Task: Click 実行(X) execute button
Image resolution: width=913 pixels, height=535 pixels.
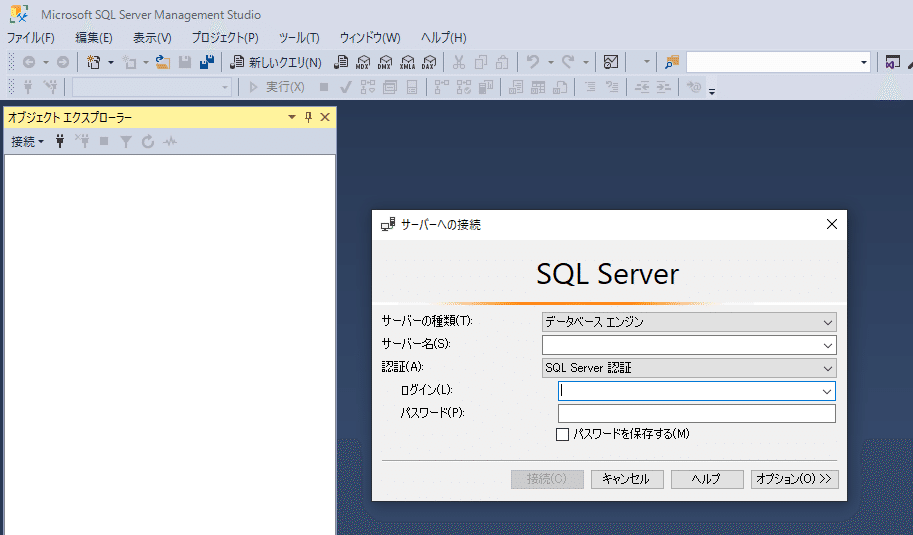Action: point(277,87)
